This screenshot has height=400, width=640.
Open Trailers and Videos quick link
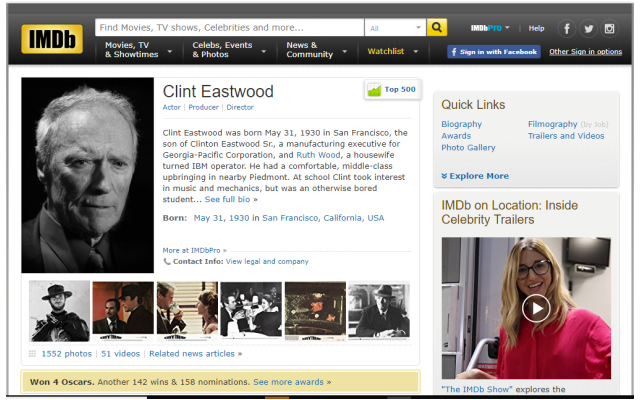[x=566, y=136]
